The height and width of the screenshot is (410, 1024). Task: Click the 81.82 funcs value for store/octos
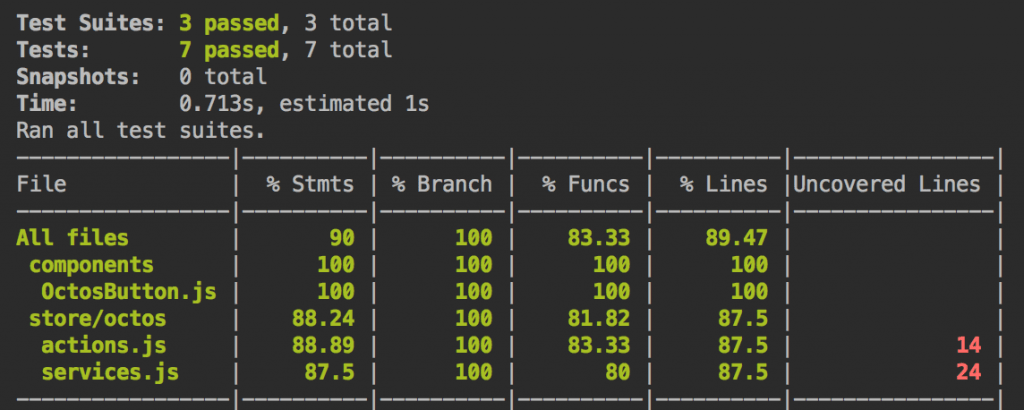click(x=598, y=319)
